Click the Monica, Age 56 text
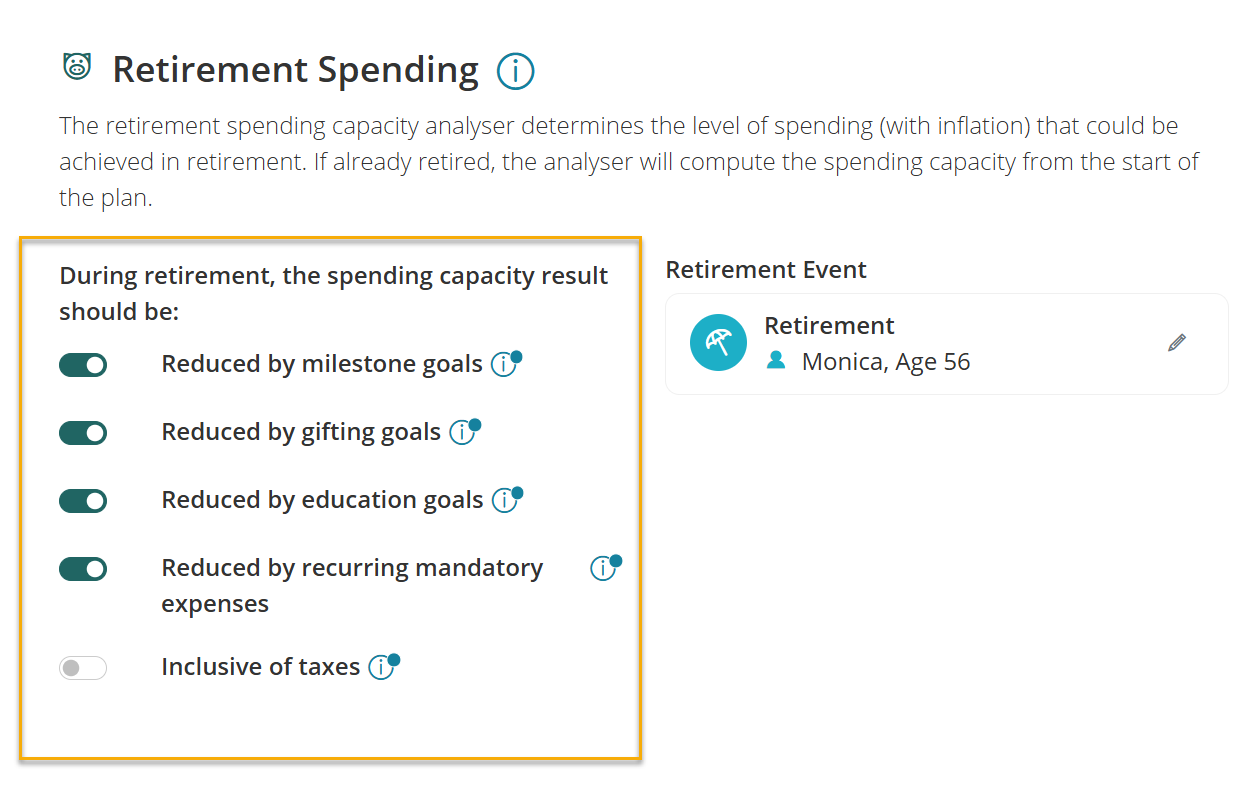The height and width of the screenshot is (797, 1245). click(x=886, y=362)
